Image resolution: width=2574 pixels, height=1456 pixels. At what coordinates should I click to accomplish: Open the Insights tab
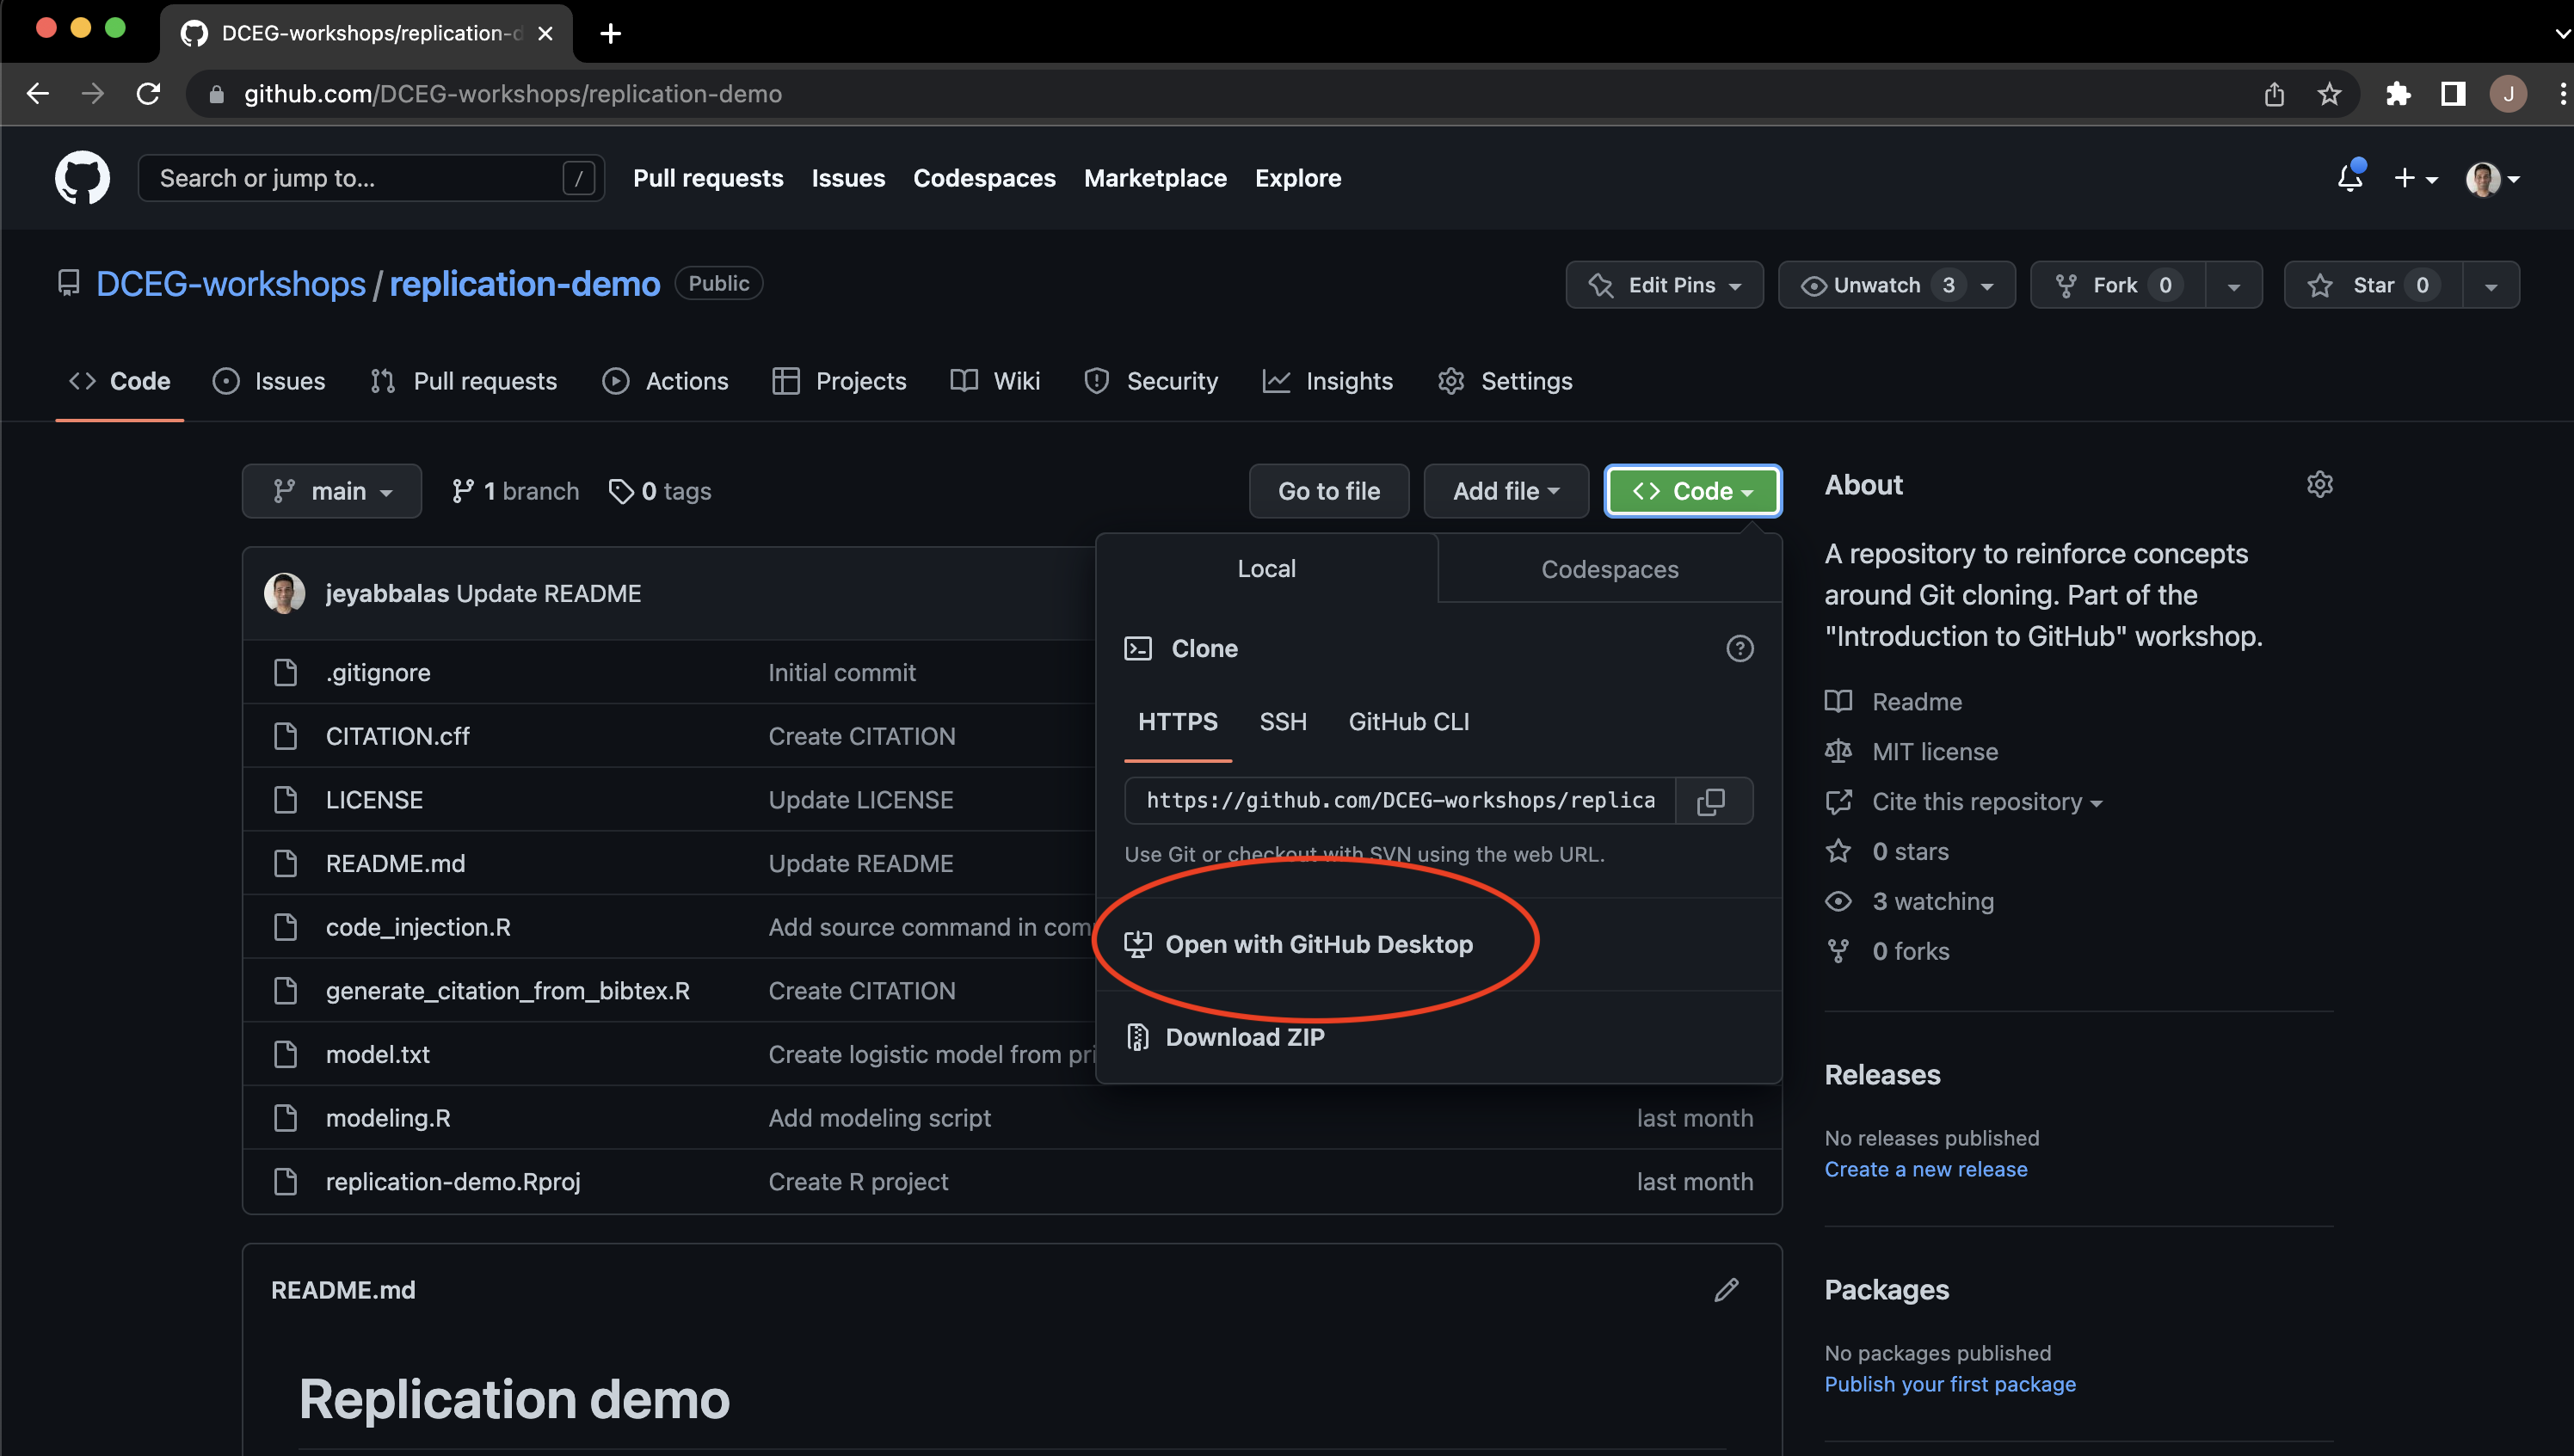tap(1328, 381)
